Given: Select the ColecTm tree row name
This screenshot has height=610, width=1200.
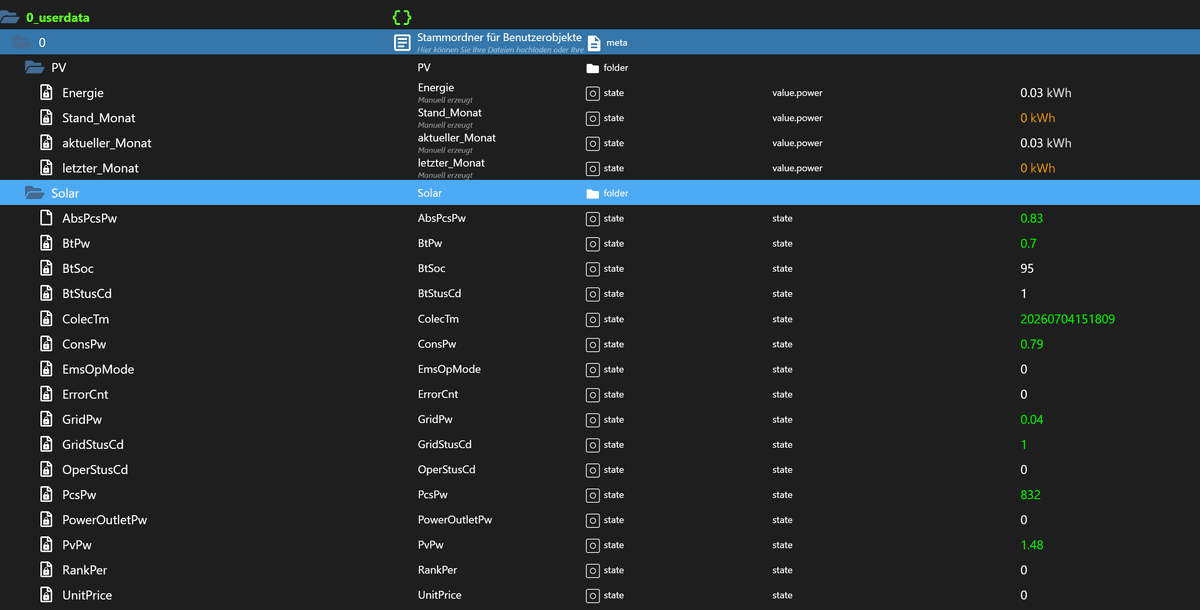Looking at the screenshot, I should click(86, 319).
